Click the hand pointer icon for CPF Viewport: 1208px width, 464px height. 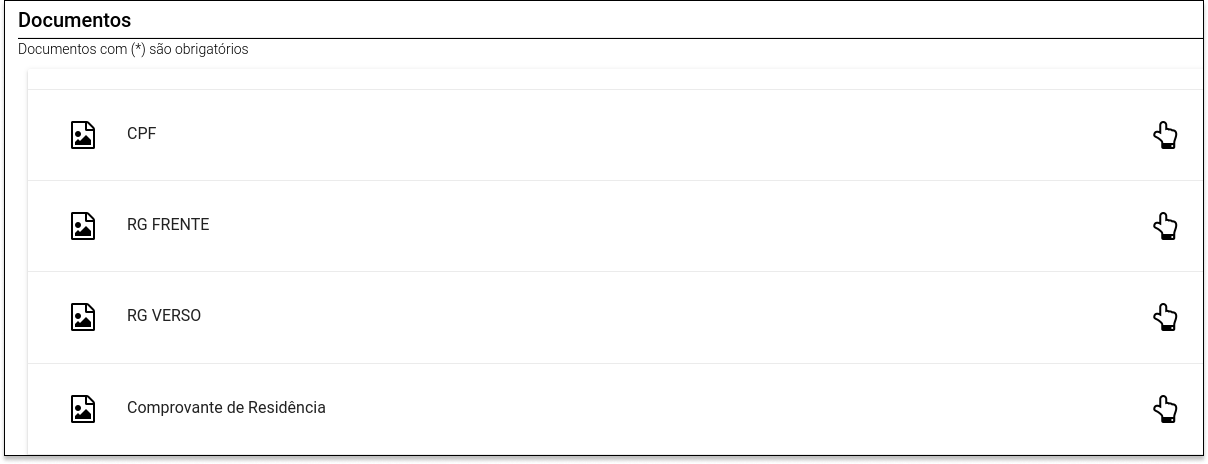(1165, 135)
